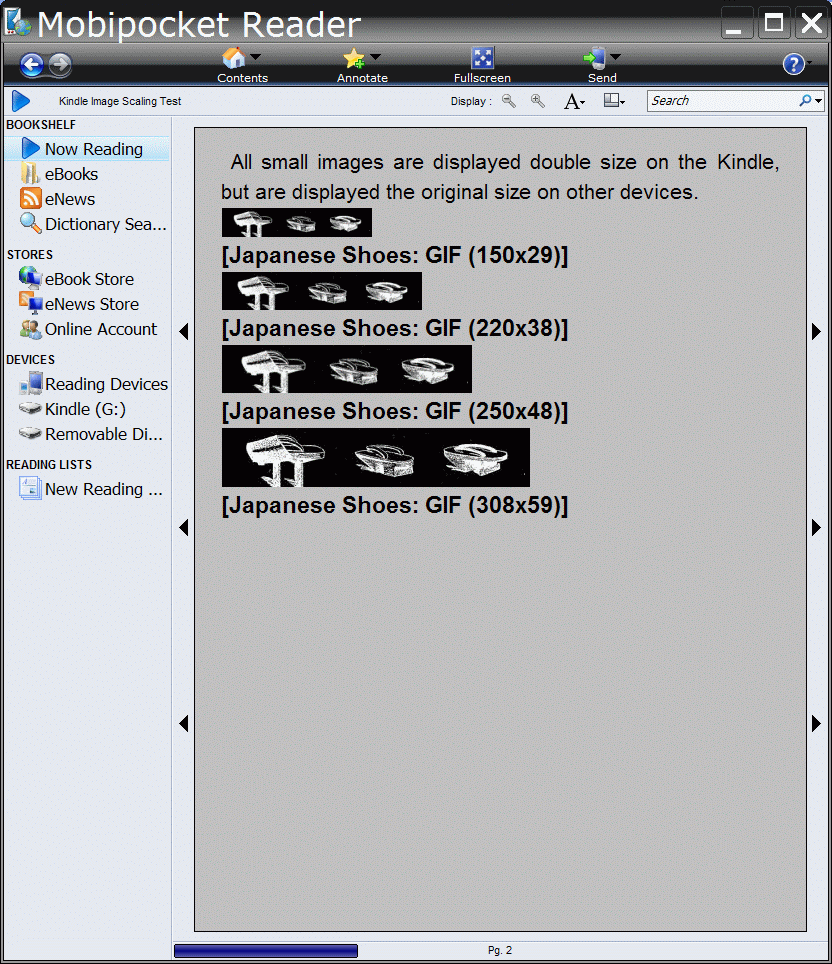Expand the Contents dropdown arrow
This screenshot has width=832, height=964.
[256, 57]
